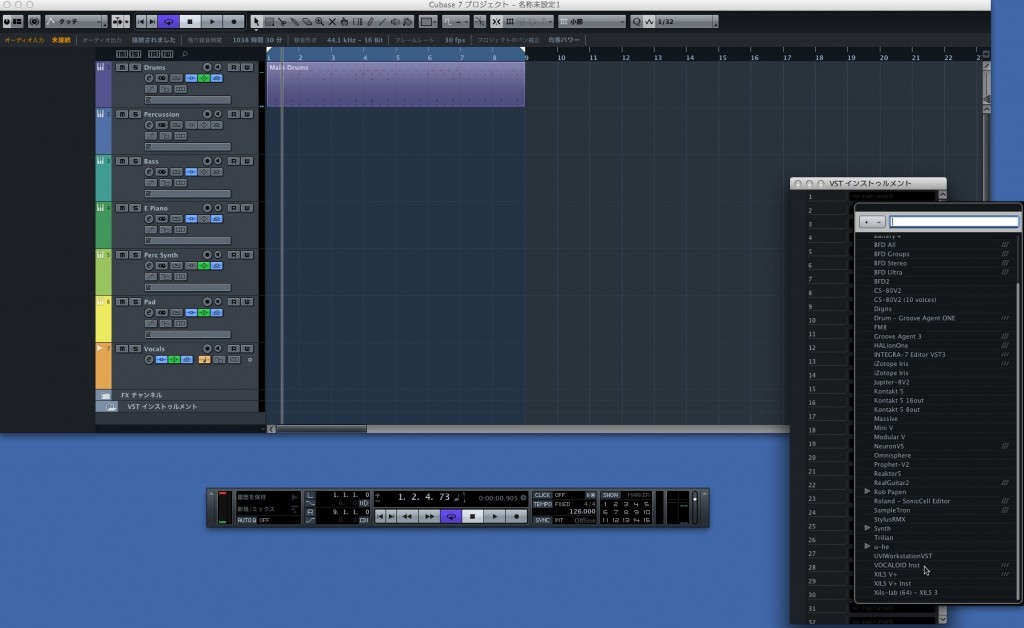Select the Object Selection arrow tool
The image size is (1024, 628).
[257, 22]
